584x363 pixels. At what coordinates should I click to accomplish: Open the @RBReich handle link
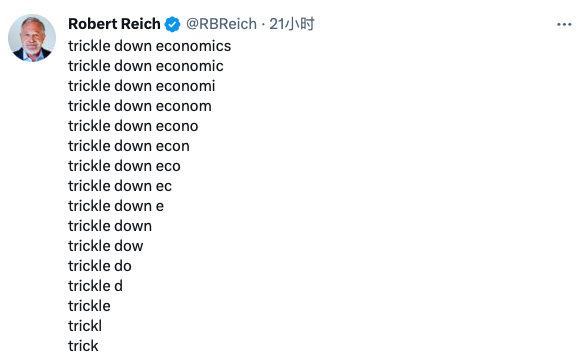221,24
